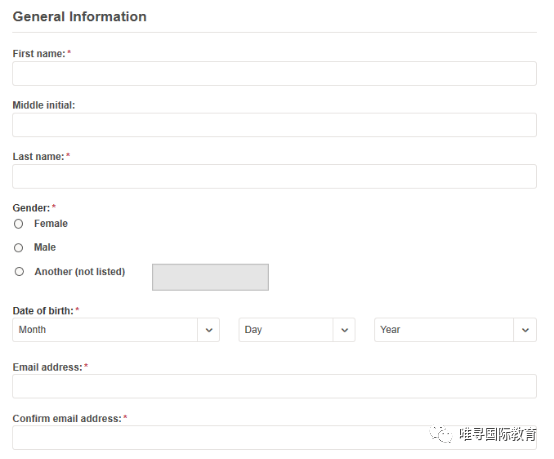The width and height of the screenshot is (554, 459).
Task: Select the Female gender radio button
Action: pos(18,224)
